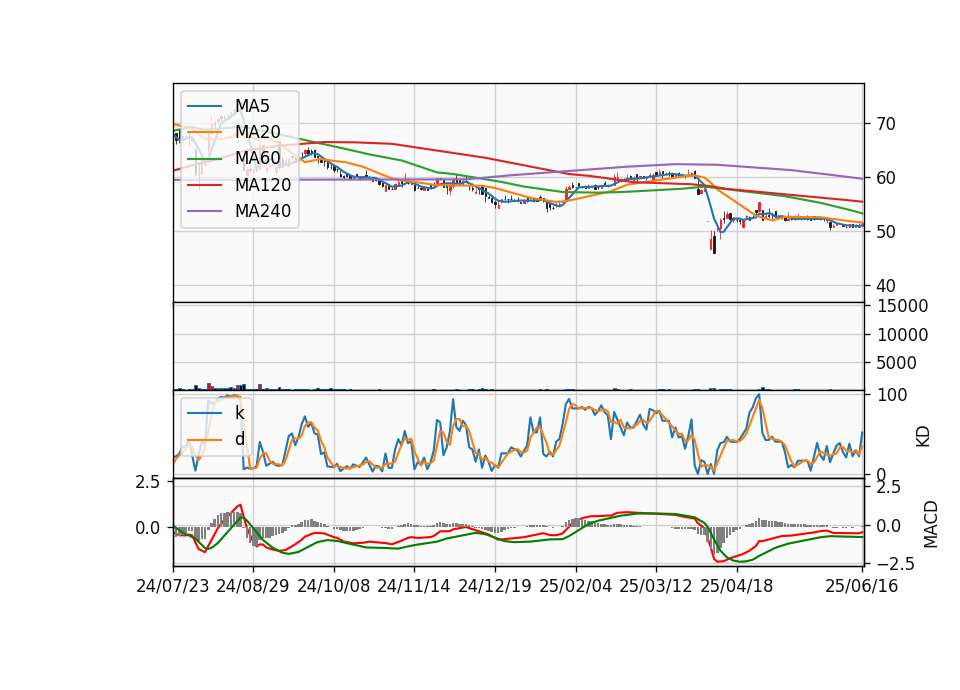Click the d legend label in KD panel

click(x=239, y=439)
